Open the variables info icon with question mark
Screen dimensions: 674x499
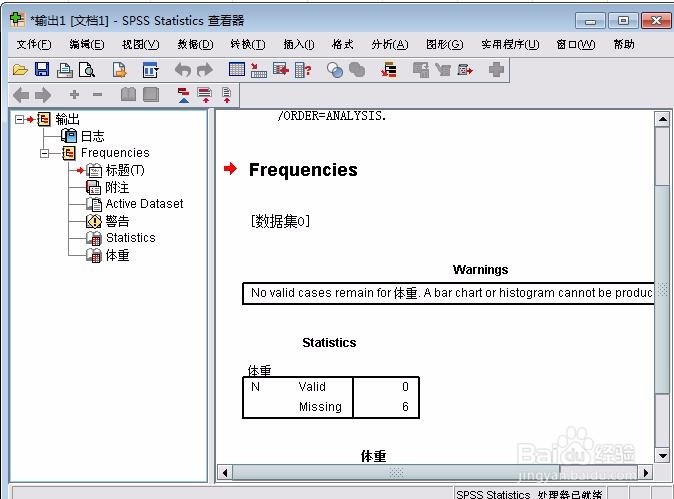[303, 70]
